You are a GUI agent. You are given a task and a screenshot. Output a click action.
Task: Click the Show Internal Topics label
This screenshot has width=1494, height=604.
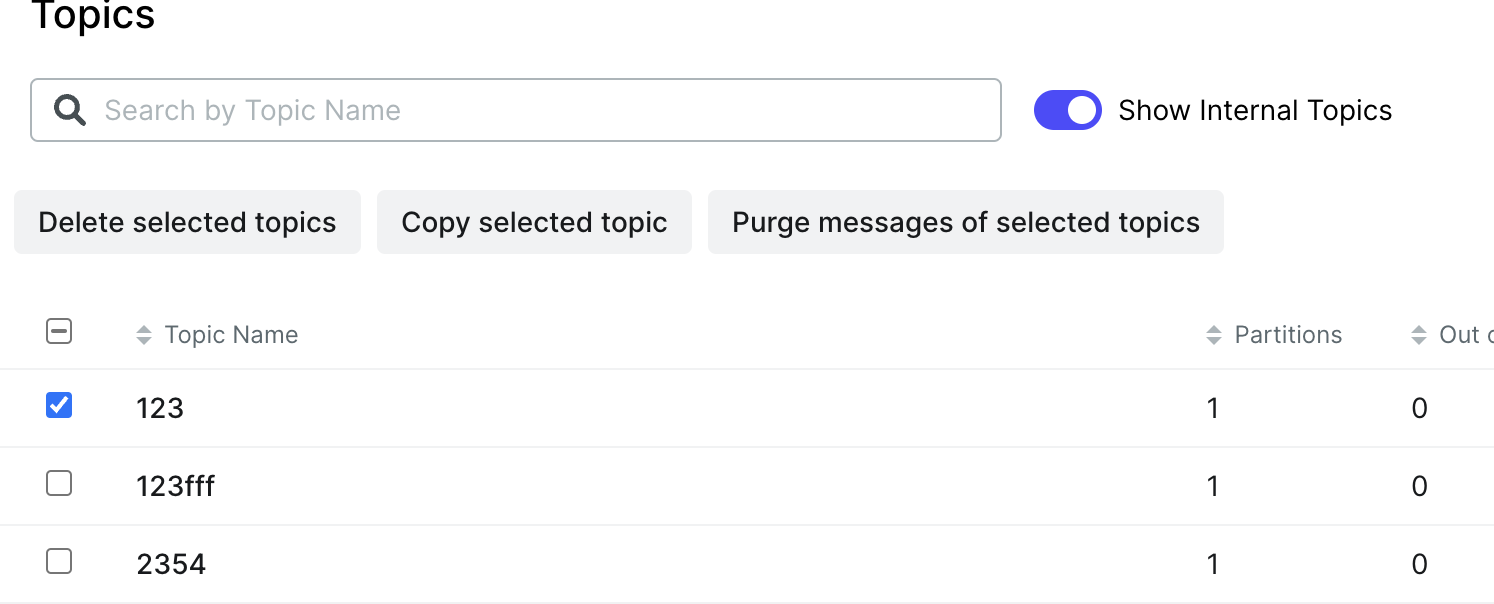point(1254,110)
